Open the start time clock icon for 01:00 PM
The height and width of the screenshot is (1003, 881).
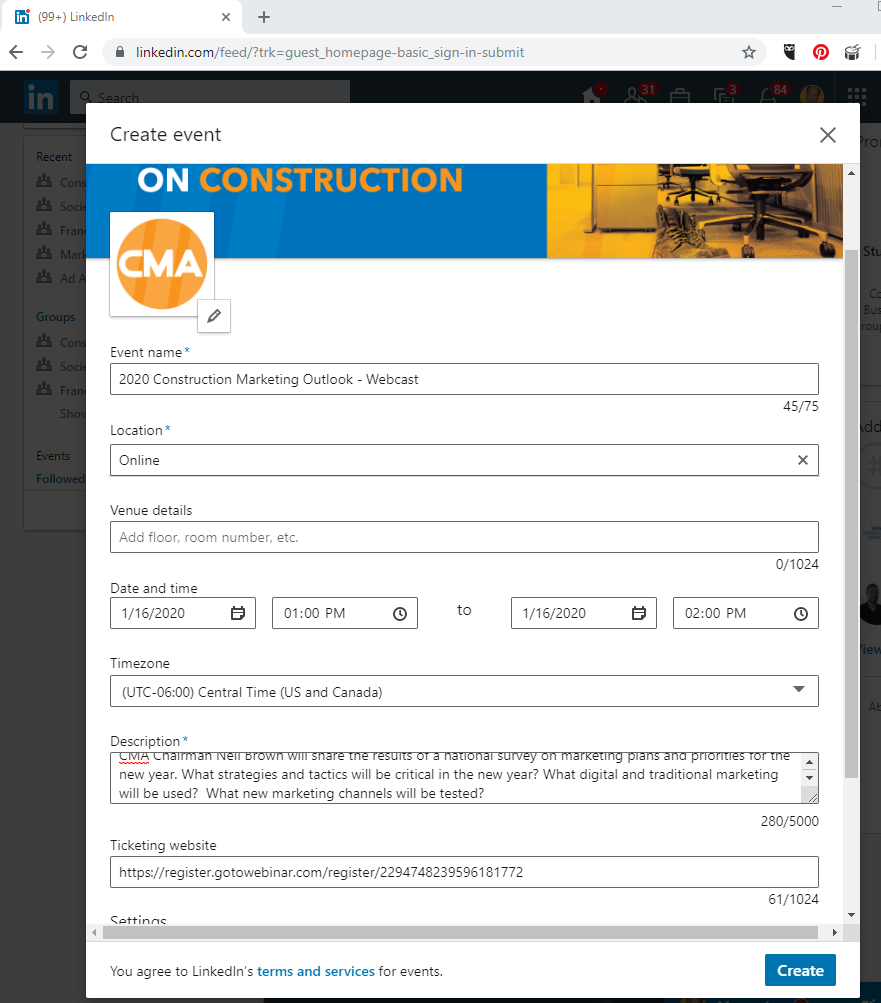(x=400, y=613)
